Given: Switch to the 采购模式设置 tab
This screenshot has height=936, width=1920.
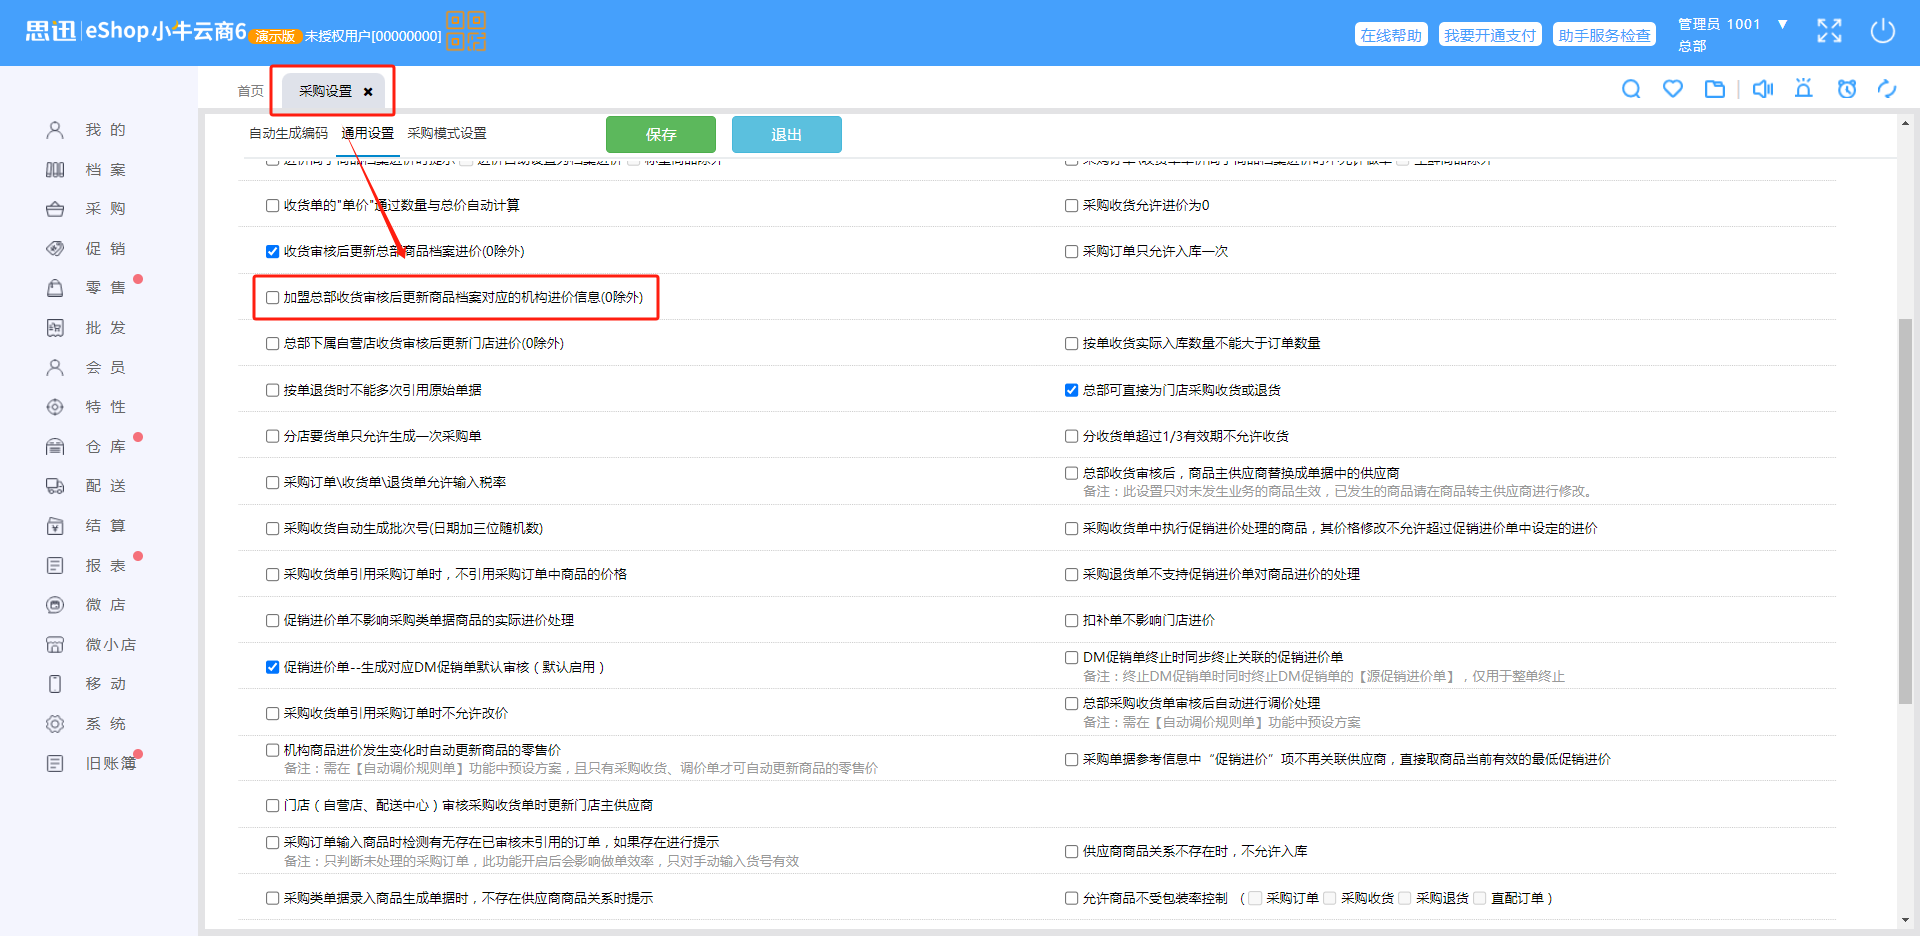Looking at the screenshot, I should coord(446,133).
